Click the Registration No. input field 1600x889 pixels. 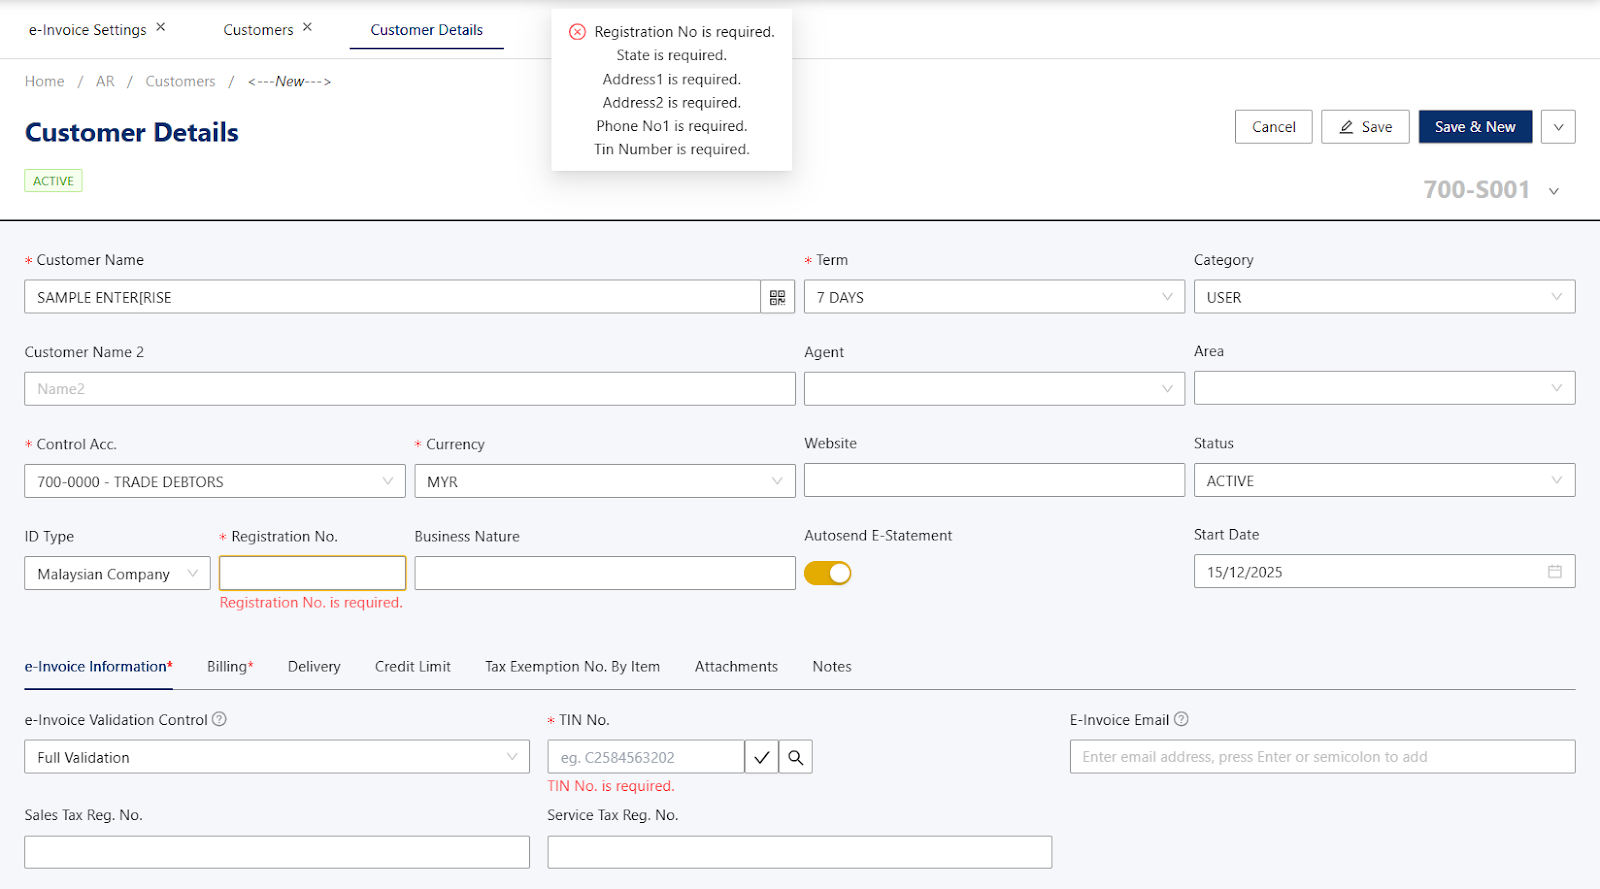tap(312, 573)
